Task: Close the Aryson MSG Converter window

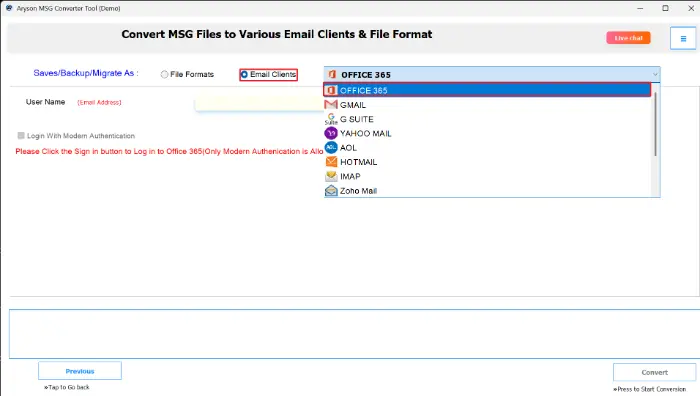Action: [691, 8]
